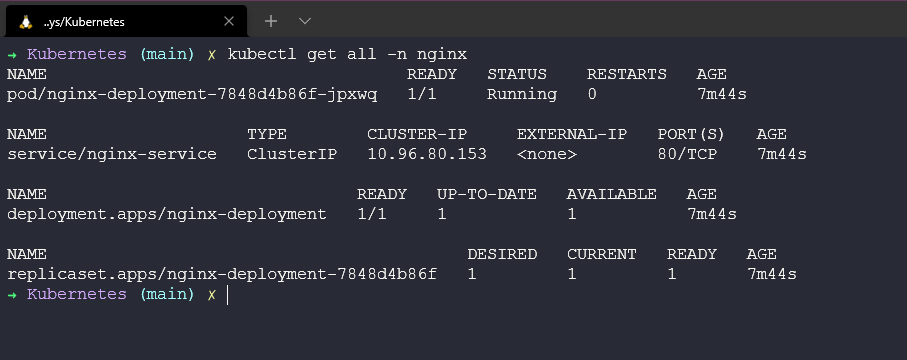Click the empty prompt at cursor
This screenshot has width=907, height=360.
coord(228,295)
